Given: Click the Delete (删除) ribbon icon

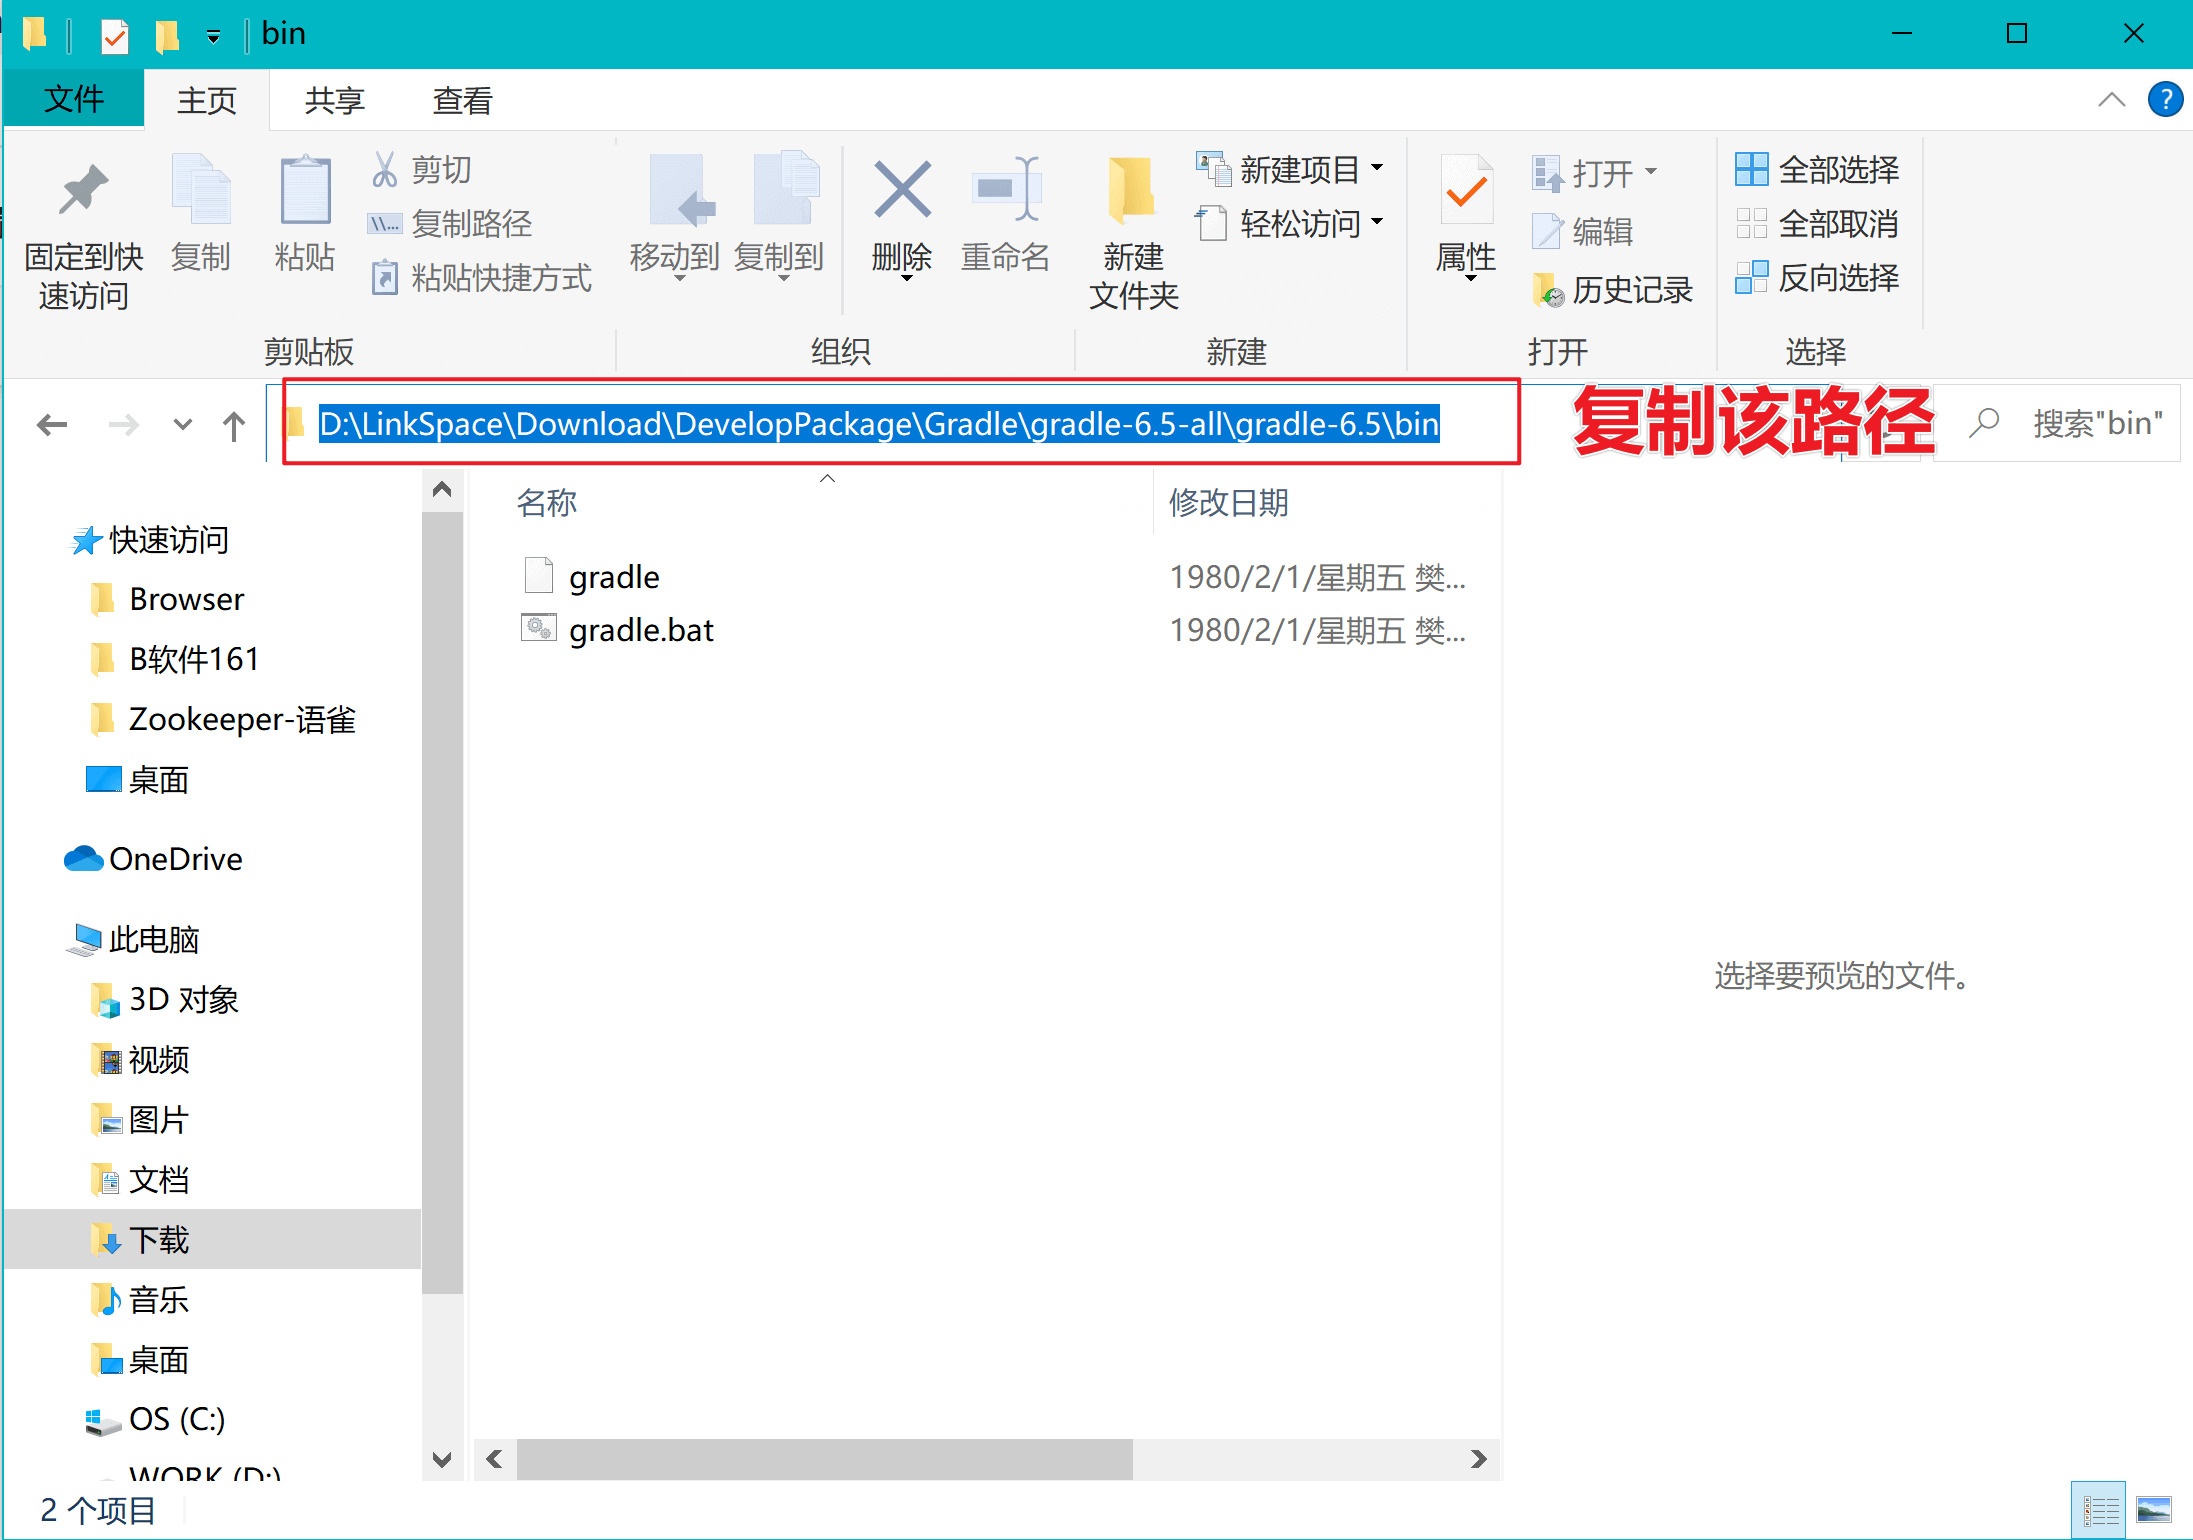Looking at the screenshot, I should coord(902,191).
